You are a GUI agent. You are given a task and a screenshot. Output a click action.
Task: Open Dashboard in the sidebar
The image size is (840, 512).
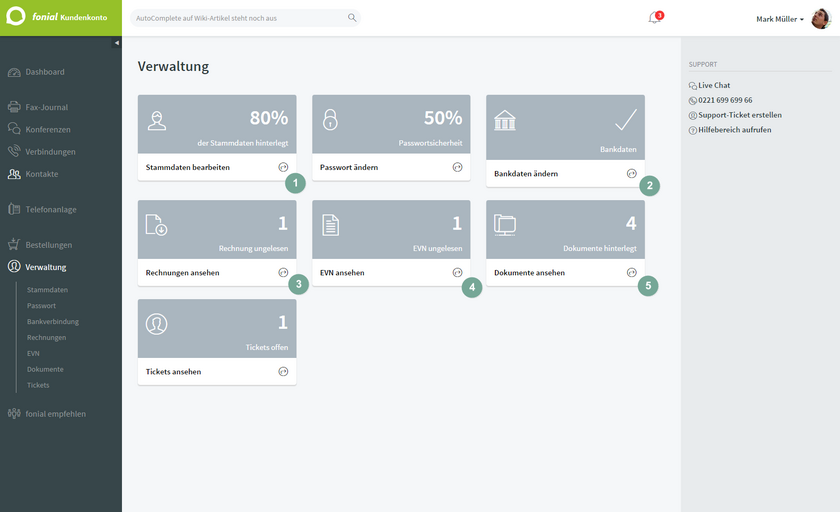click(x=44, y=72)
